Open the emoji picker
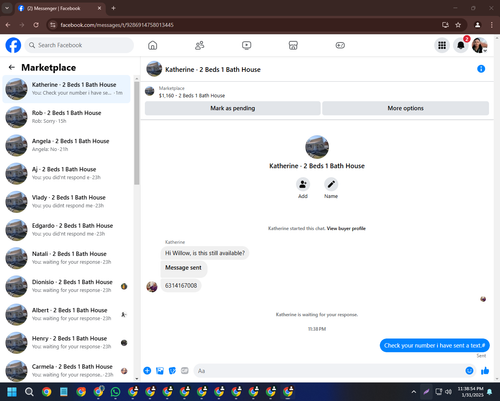Viewport: 500px width, 401px height. [x=469, y=371]
